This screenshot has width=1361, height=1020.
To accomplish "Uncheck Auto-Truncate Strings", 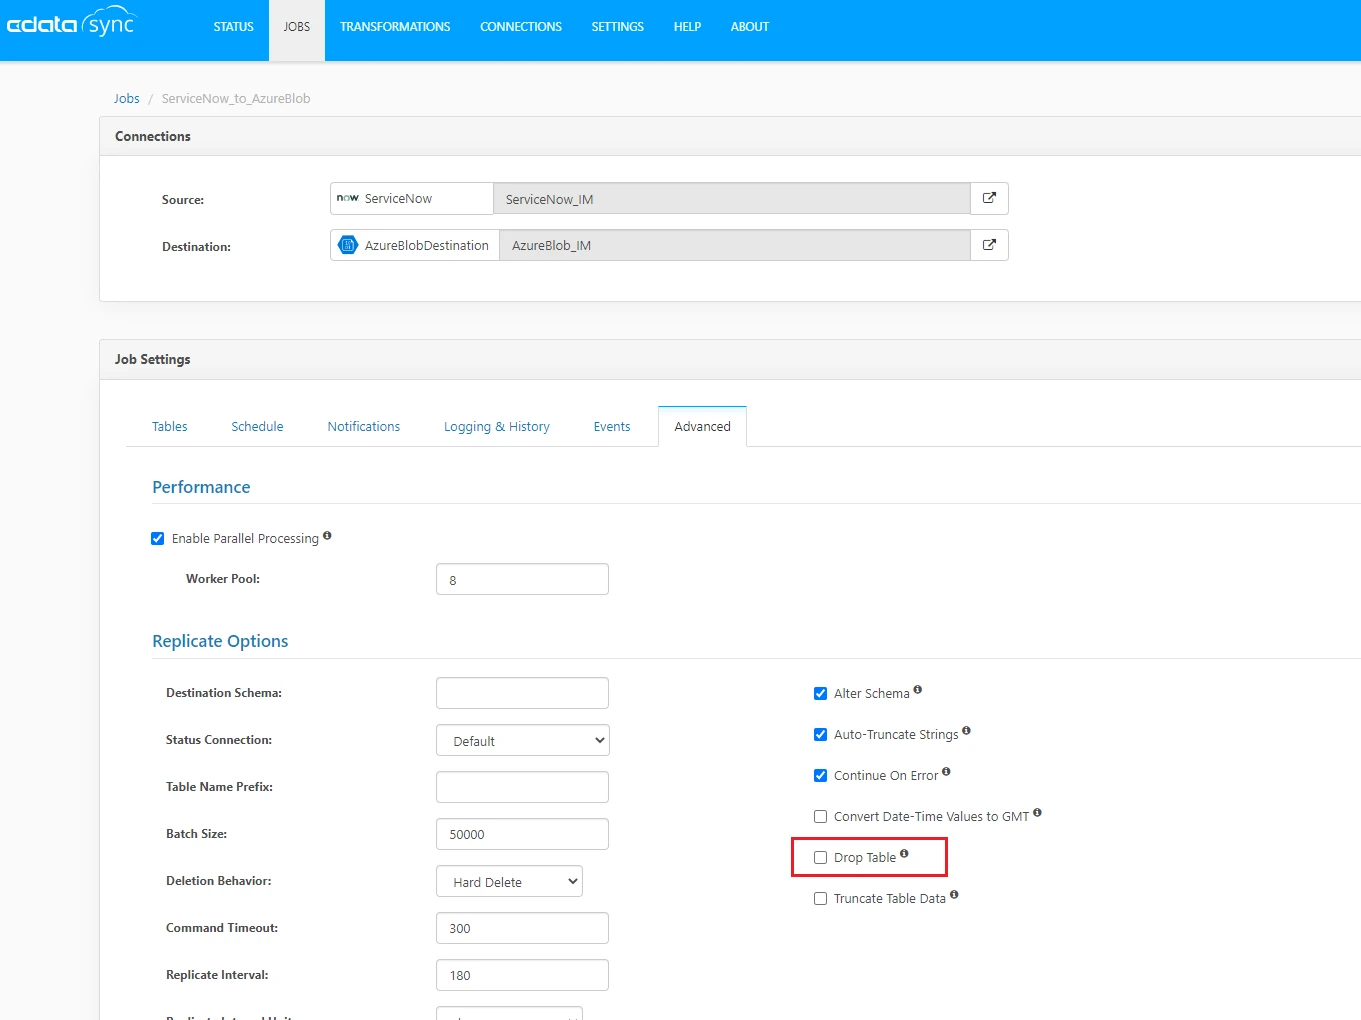I will tap(821, 735).
